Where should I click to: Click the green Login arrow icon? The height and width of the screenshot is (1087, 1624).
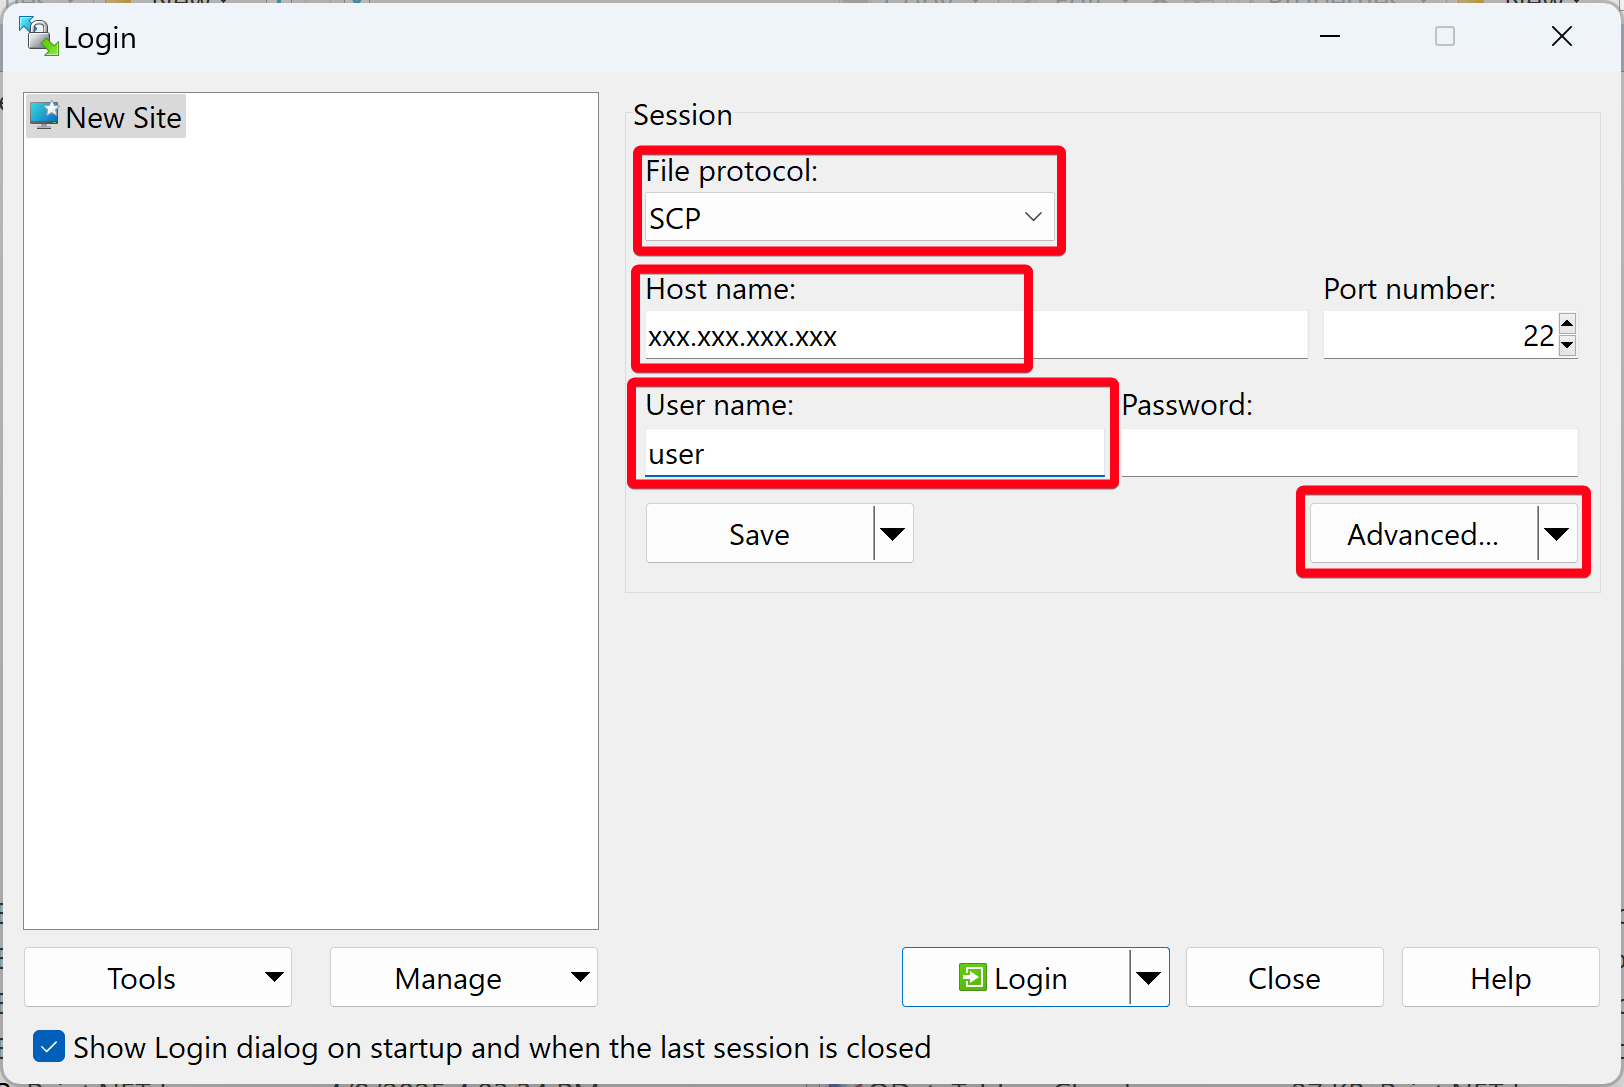(x=972, y=977)
